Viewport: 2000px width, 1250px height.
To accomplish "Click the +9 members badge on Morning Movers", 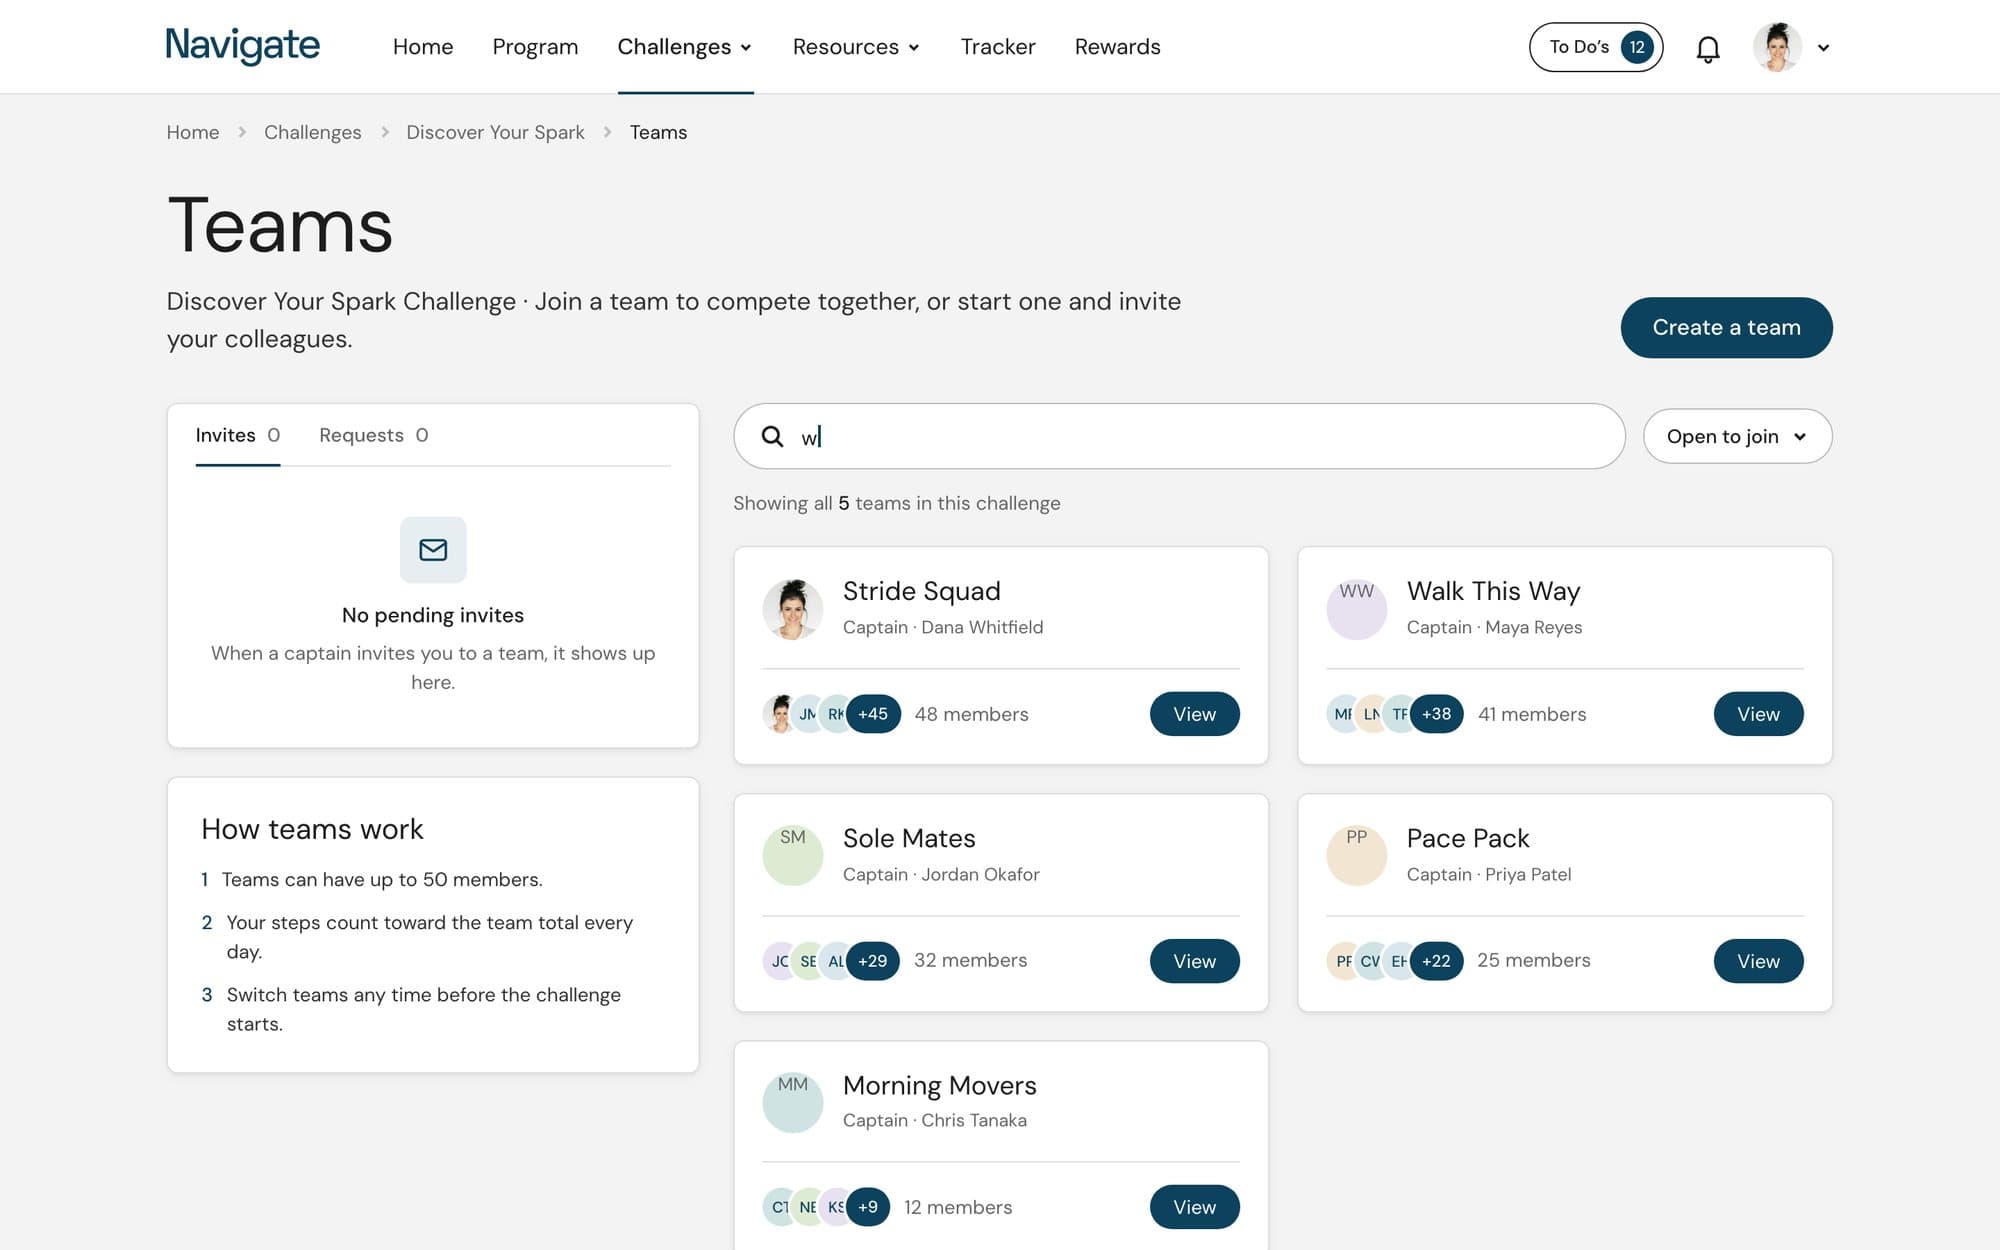I will coord(868,1207).
